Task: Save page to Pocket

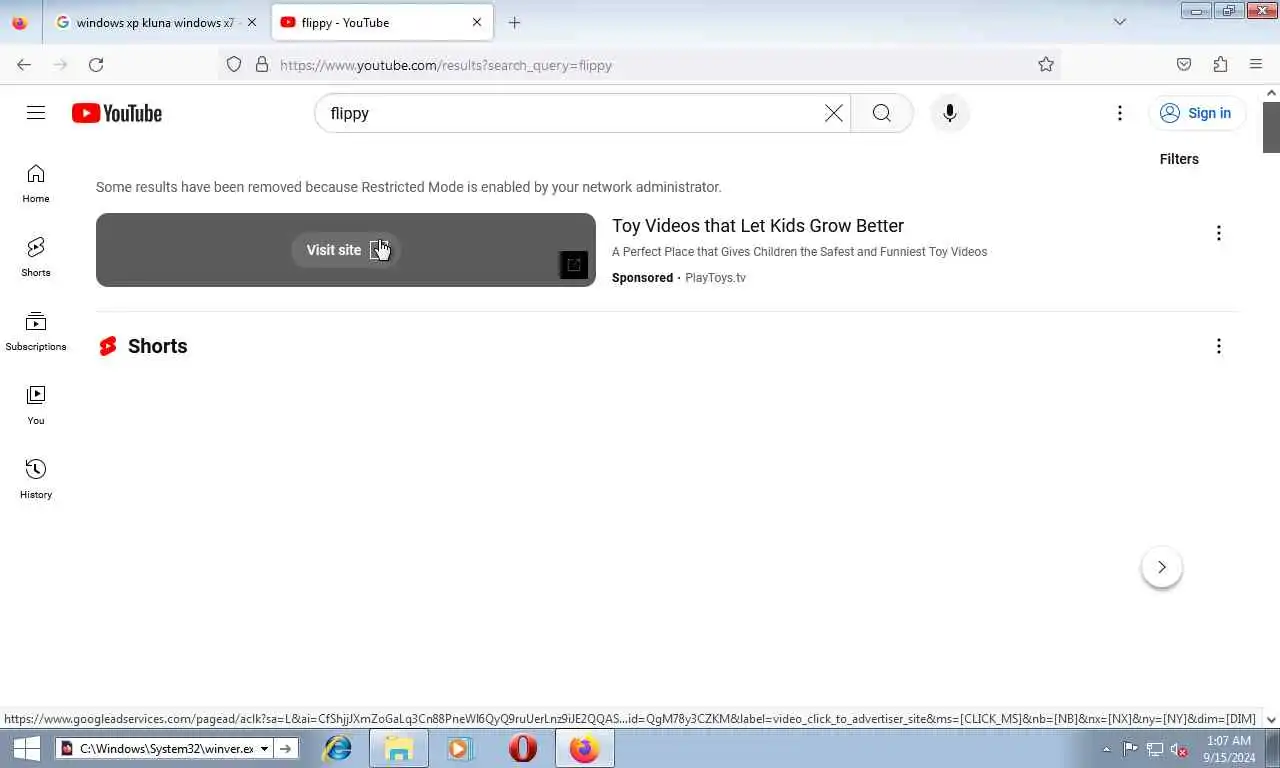Action: click(1184, 65)
